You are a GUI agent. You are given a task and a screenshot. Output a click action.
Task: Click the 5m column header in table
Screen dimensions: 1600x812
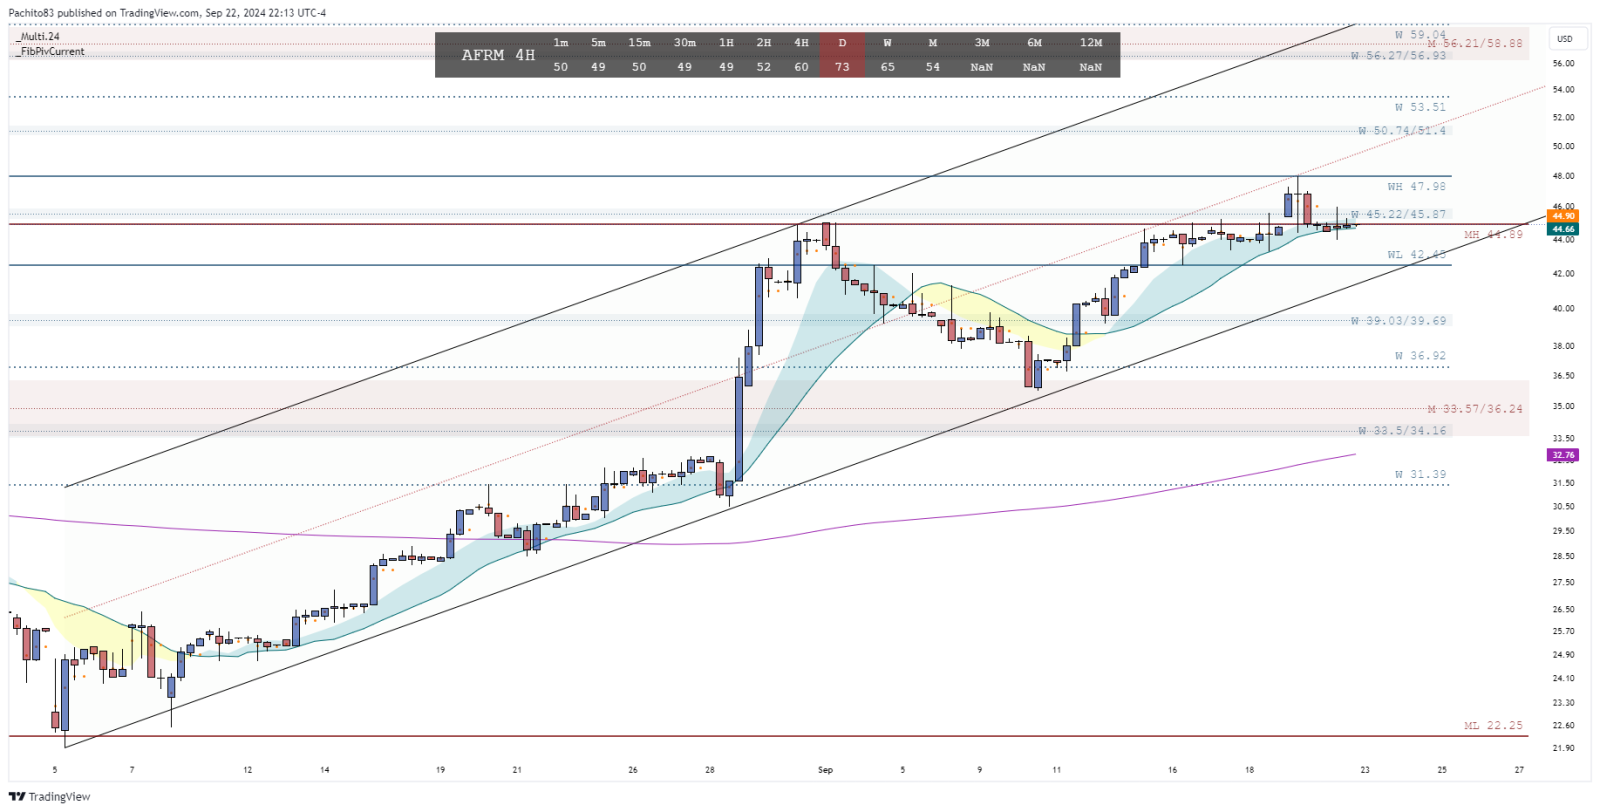click(x=598, y=43)
